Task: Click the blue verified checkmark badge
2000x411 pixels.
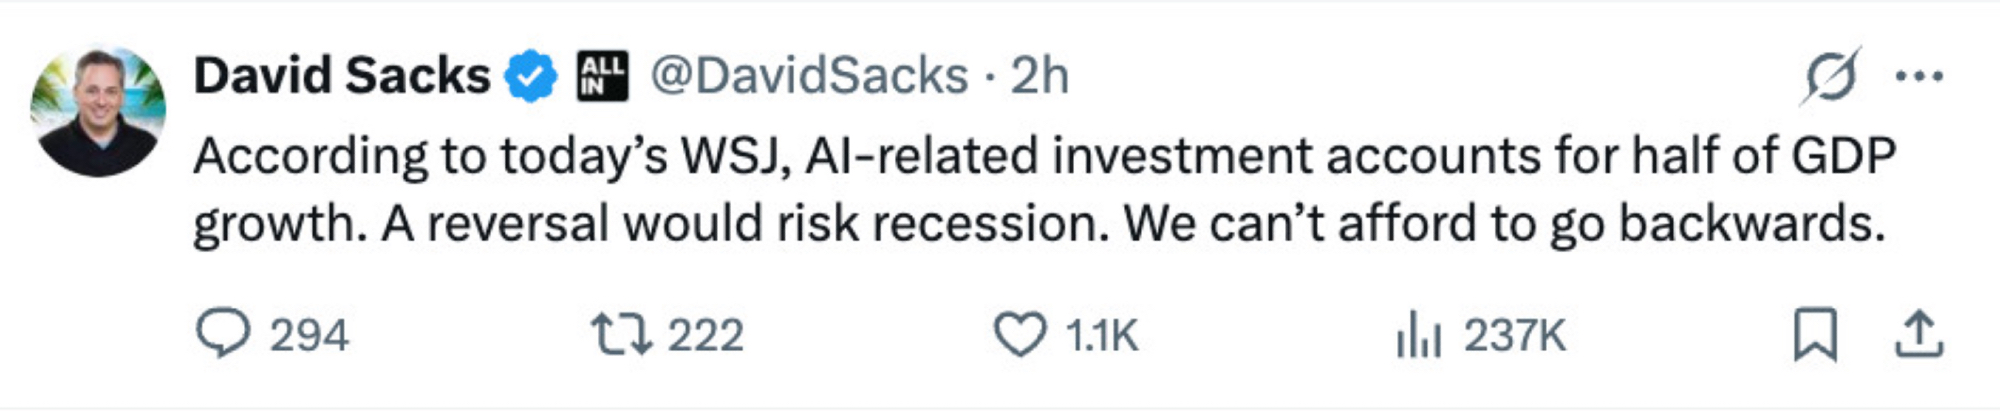Action: (530, 76)
